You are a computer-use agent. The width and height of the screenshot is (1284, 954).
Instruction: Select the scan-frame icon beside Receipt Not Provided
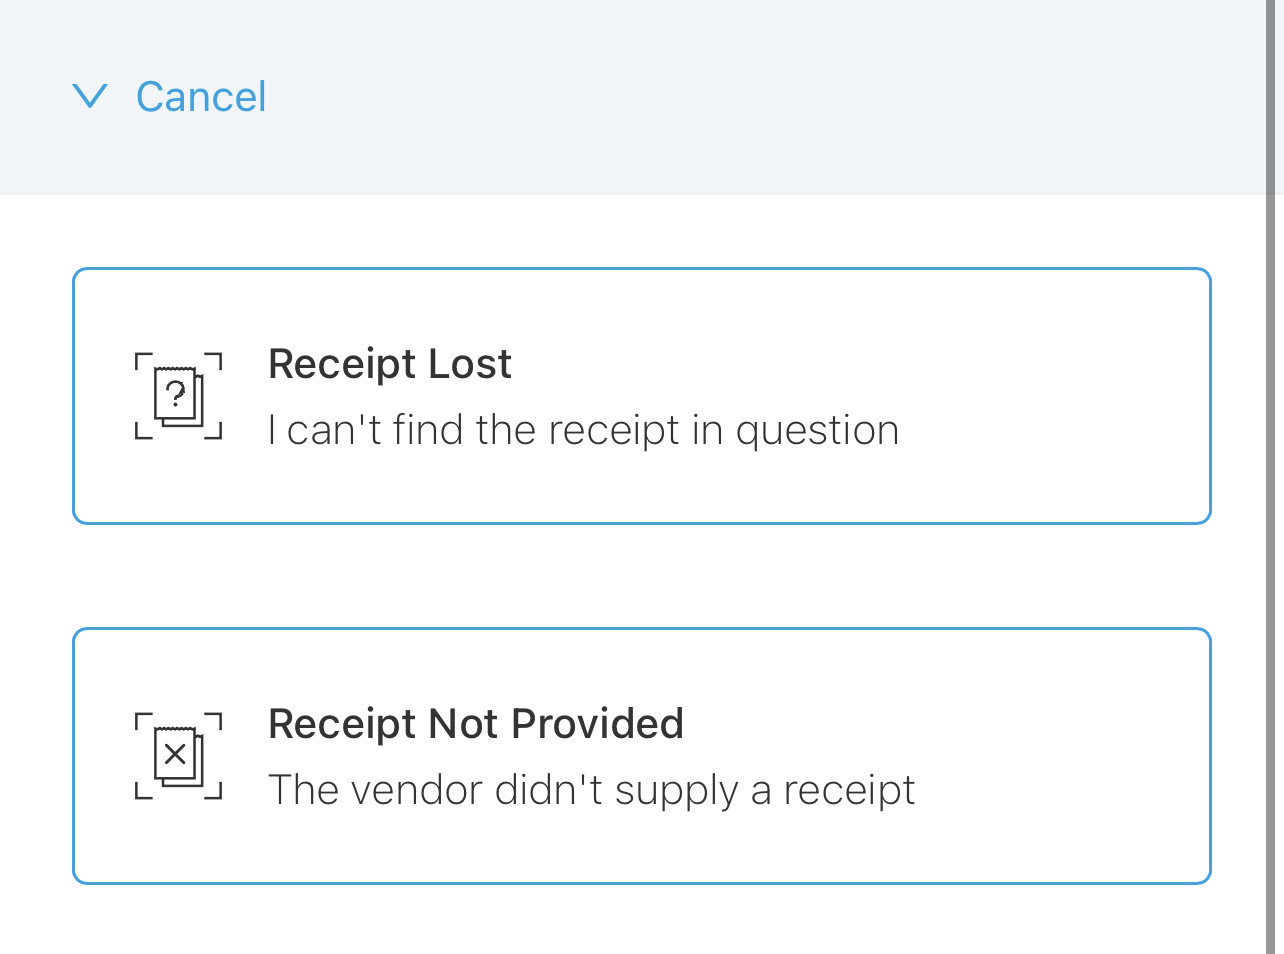coord(178,755)
